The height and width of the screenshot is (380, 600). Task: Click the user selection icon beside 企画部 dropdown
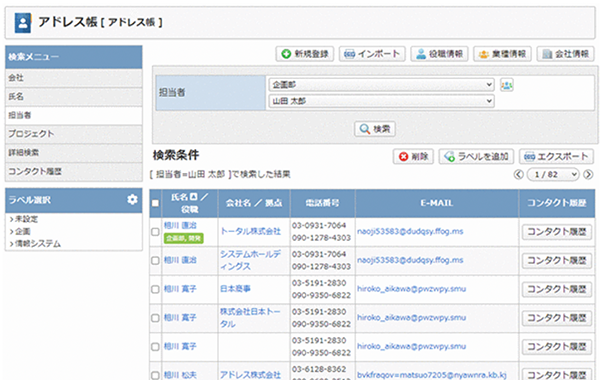pyautogui.click(x=507, y=85)
